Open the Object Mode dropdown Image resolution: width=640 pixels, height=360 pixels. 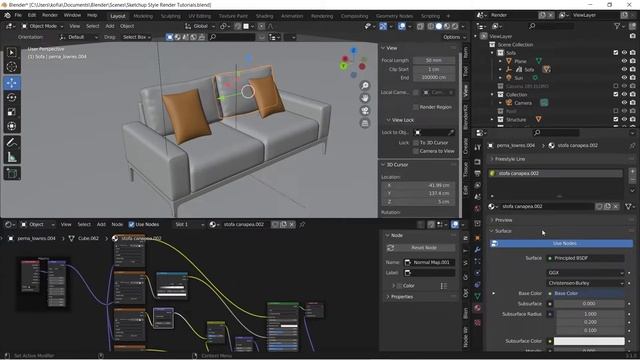(x=43, y=26)
